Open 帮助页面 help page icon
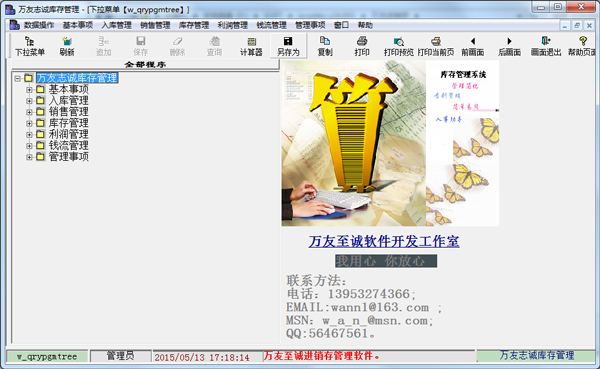 582,46
